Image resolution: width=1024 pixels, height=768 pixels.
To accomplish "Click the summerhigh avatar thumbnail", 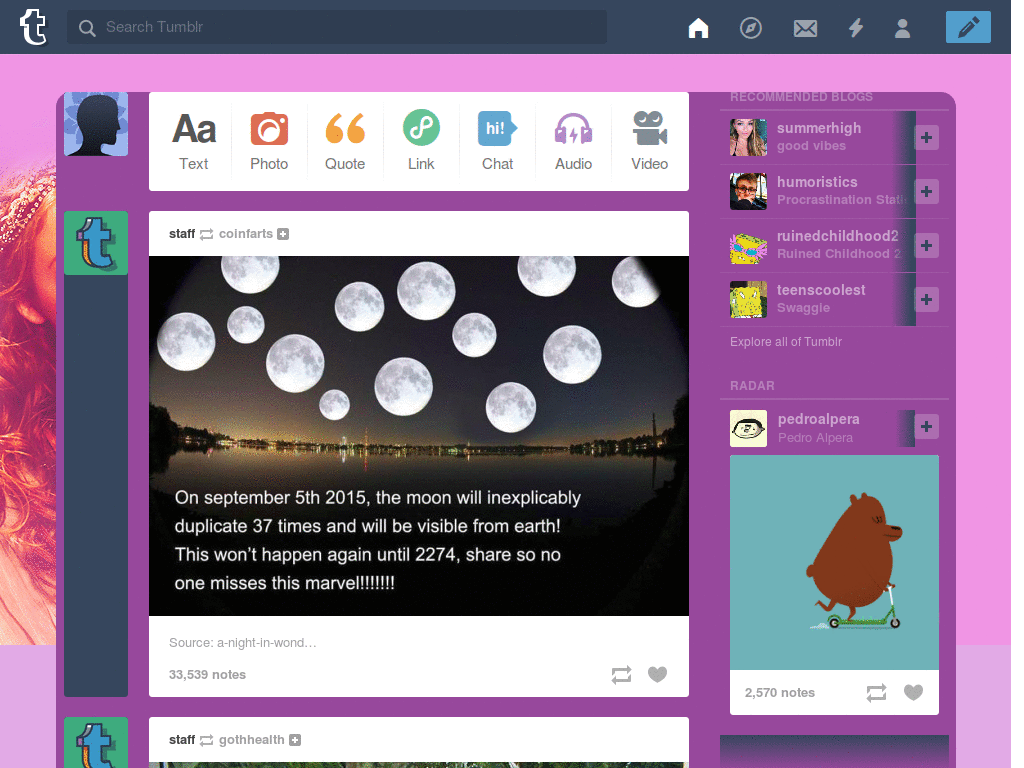I will tap(748, 137).
